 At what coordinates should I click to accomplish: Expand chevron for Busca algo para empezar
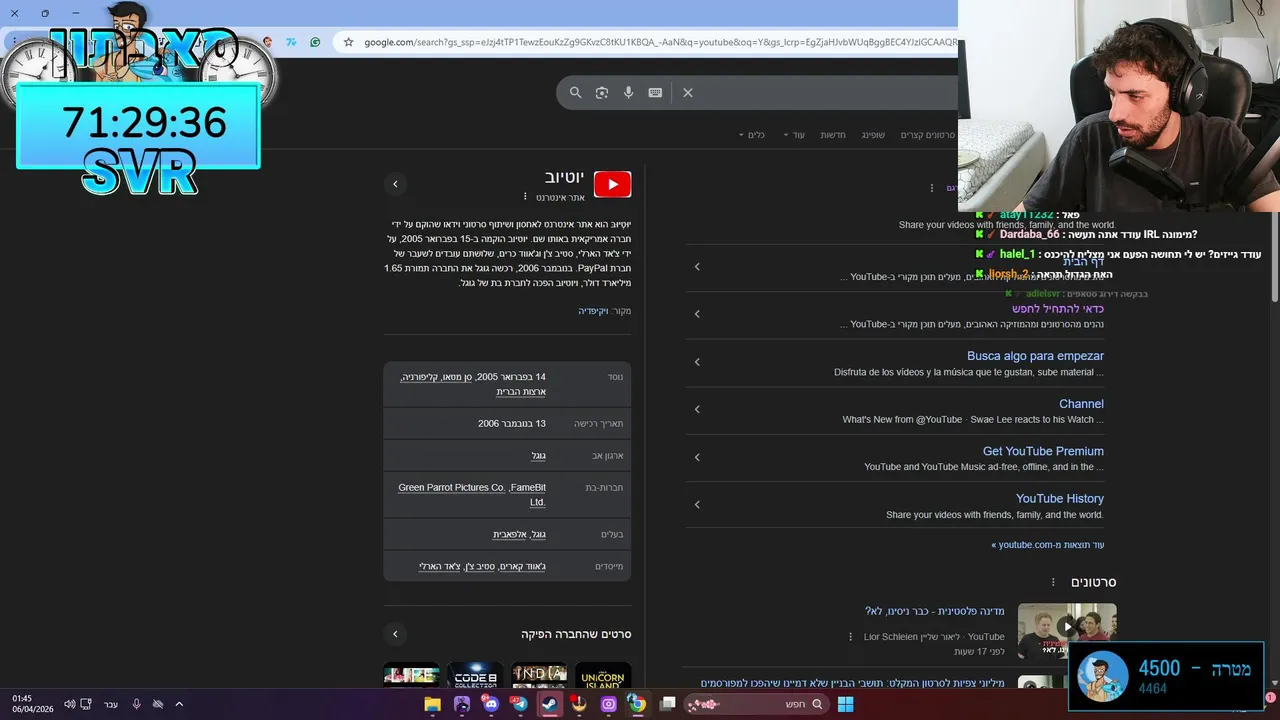(697, 362)
